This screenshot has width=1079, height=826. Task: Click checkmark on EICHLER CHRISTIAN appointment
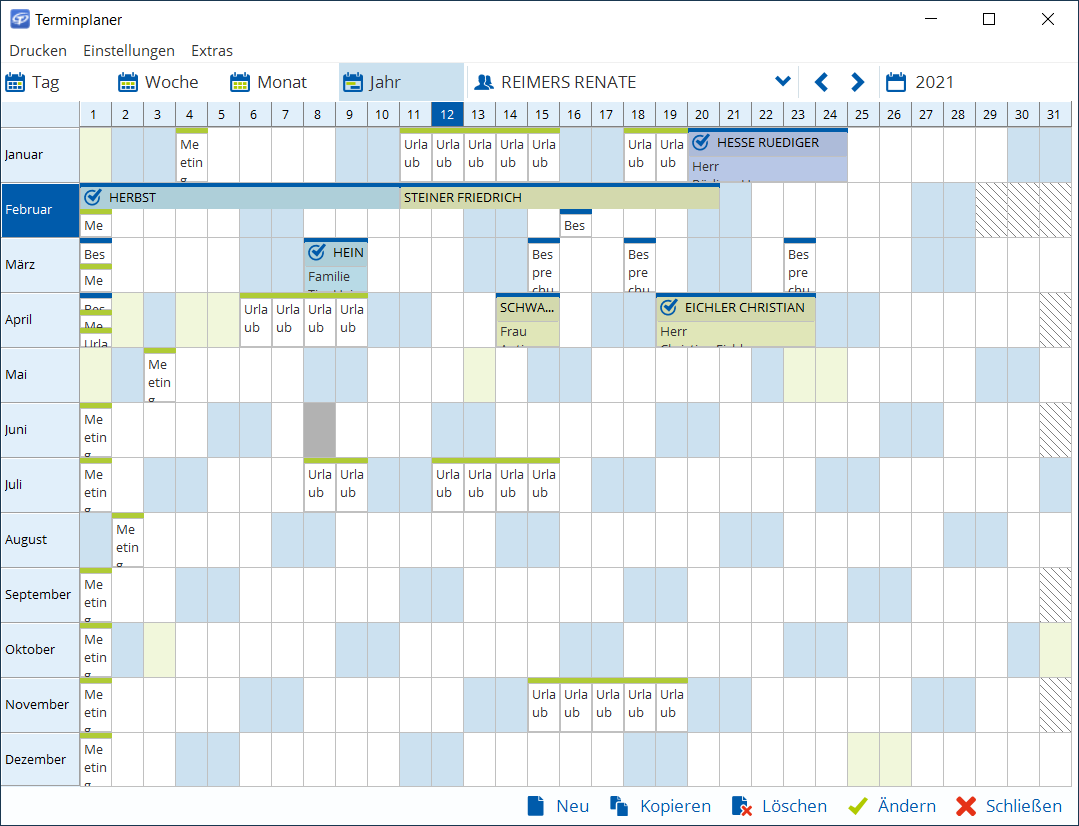(669, 307)
